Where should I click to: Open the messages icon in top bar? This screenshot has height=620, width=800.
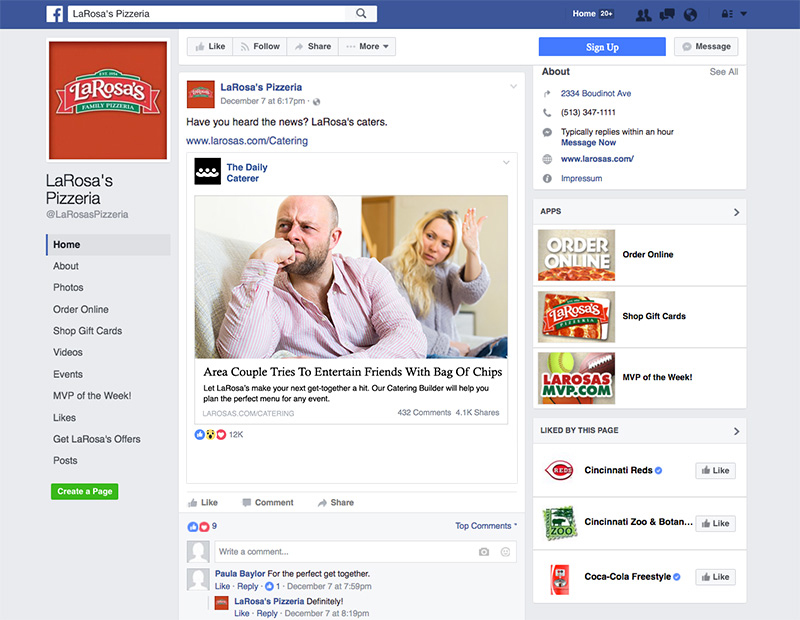(x=667, y=14)
